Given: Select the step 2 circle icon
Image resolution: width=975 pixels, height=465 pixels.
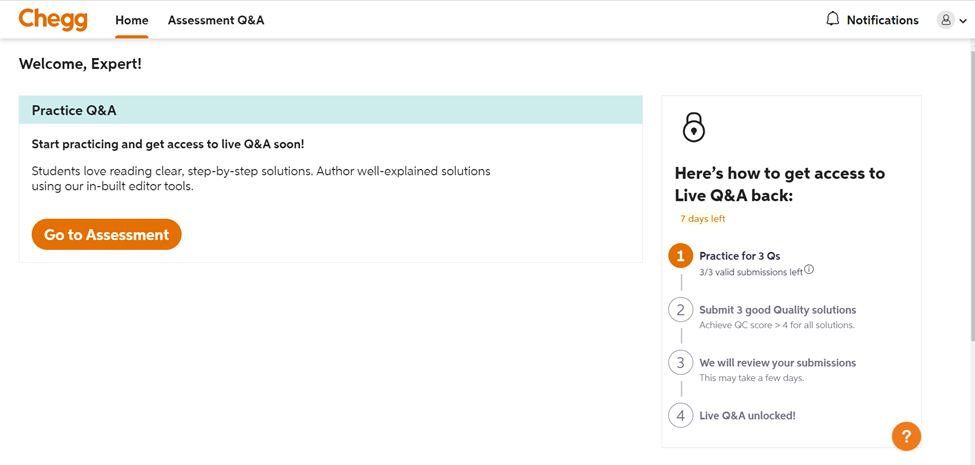Looking at the screenshot, I should 680,310.
